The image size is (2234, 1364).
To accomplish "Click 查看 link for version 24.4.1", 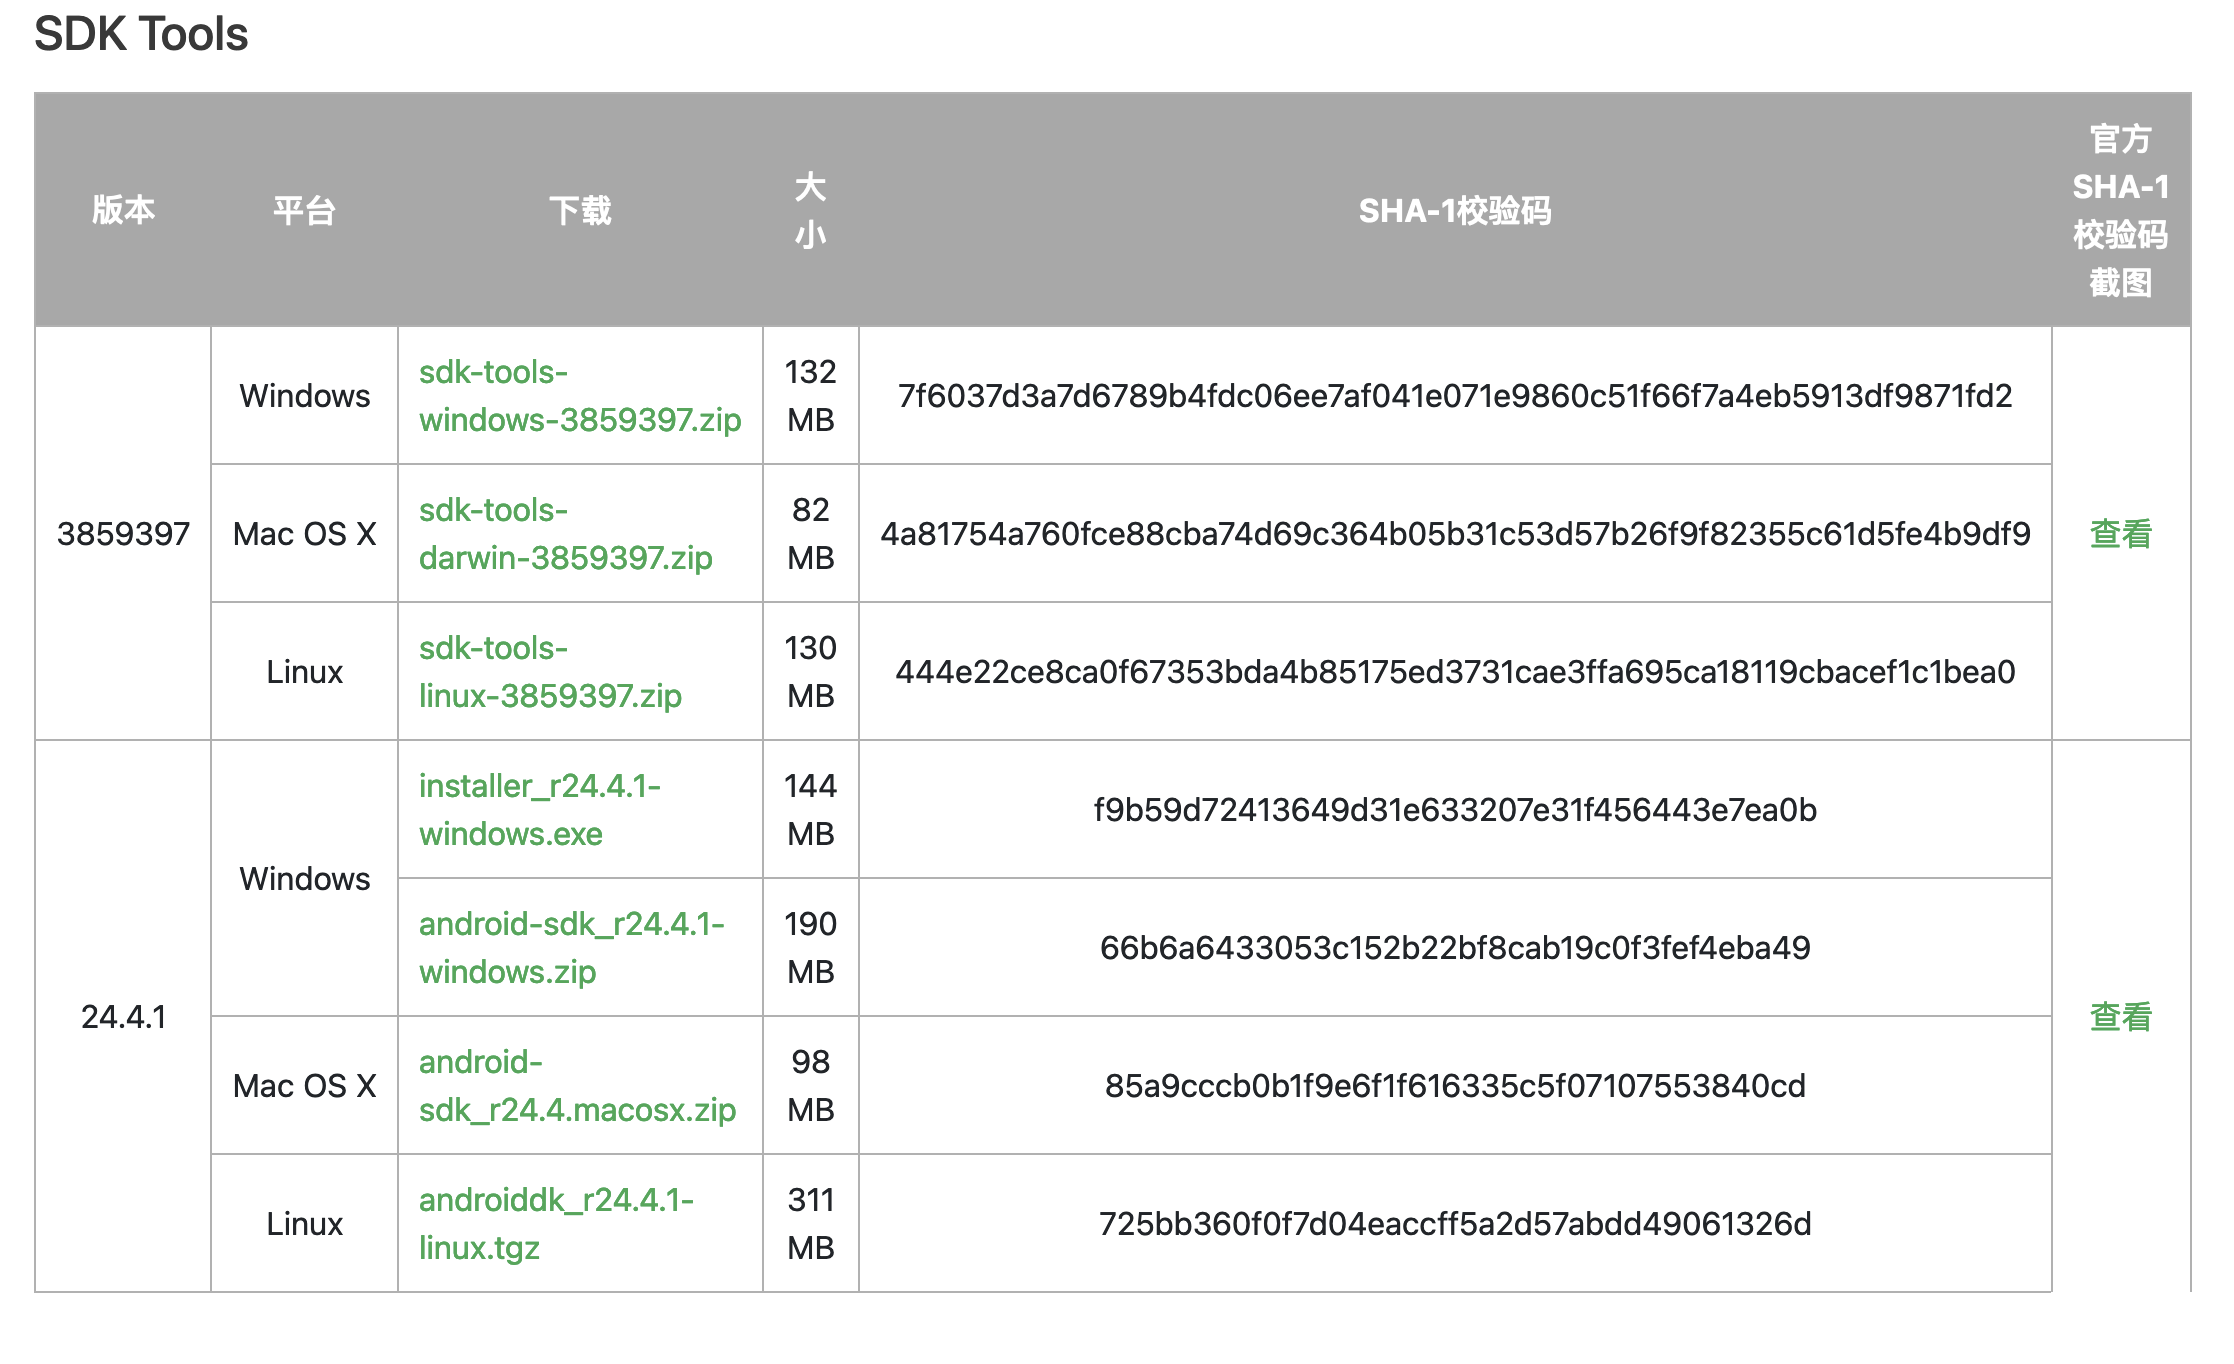I will tap(2120, 1017).
